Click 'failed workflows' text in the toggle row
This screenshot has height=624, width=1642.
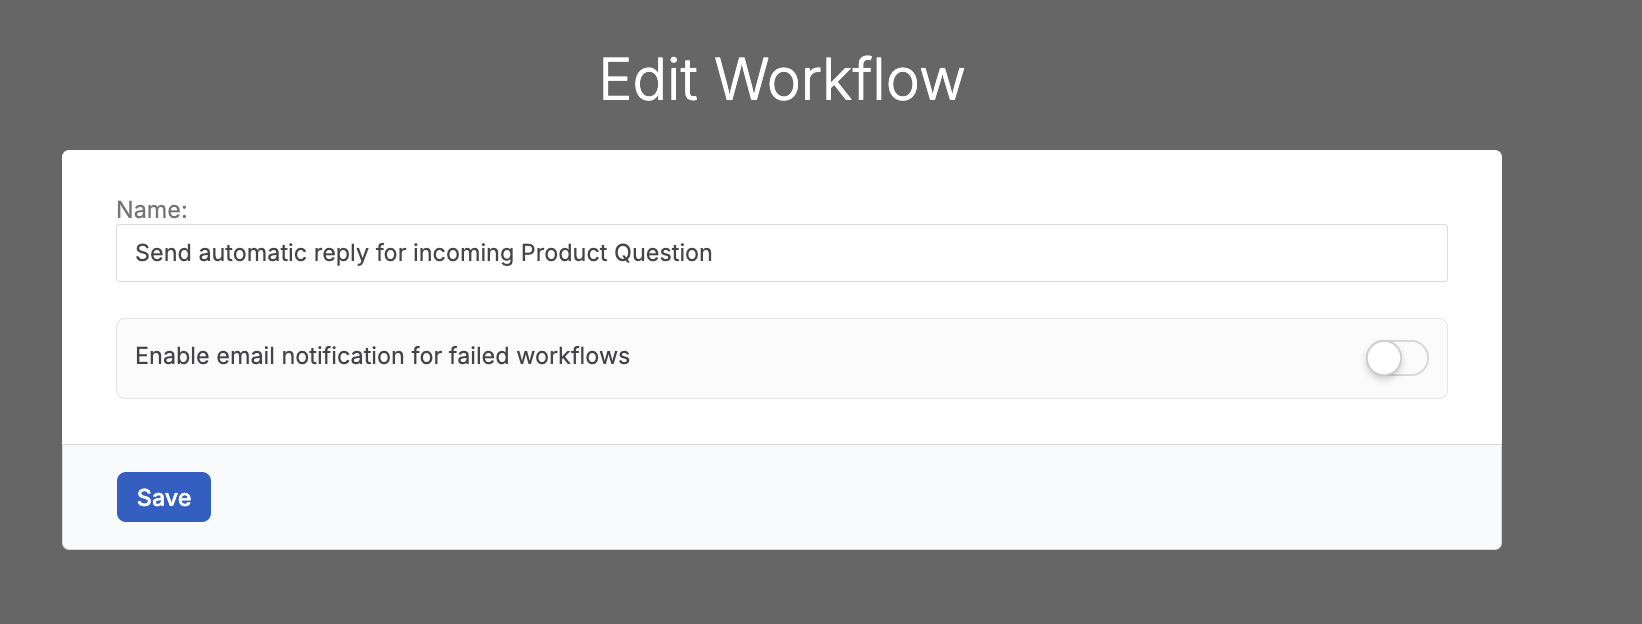(539, 356)
